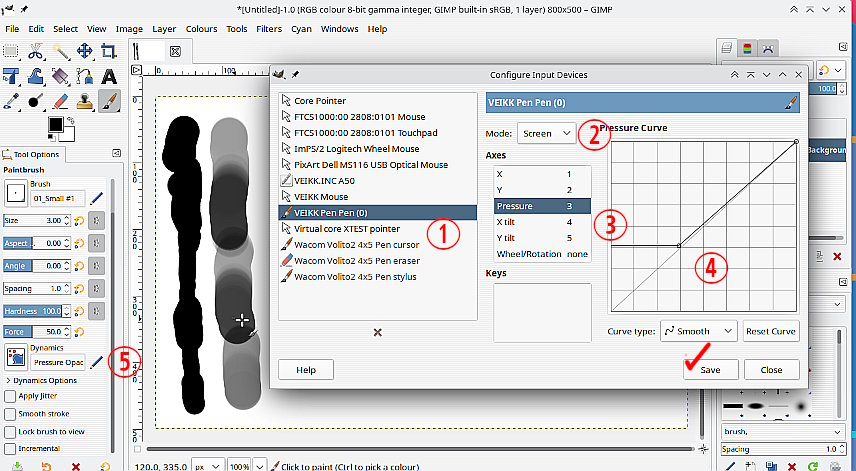Toggle link Hardness to brush native hardness

(x=96, y=311)
